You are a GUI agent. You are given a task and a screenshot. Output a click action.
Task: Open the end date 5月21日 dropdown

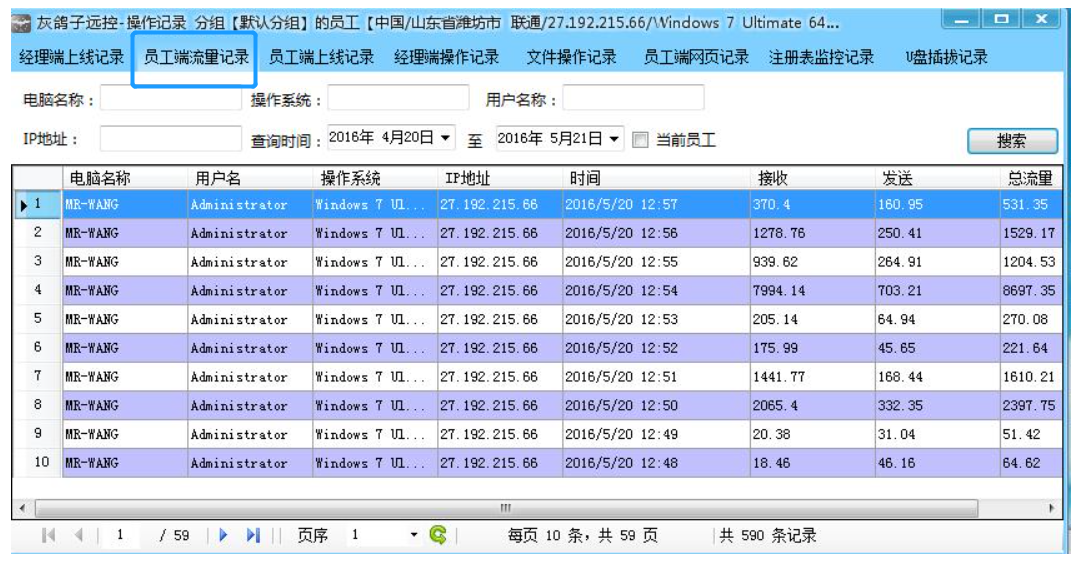click(614, 138)
